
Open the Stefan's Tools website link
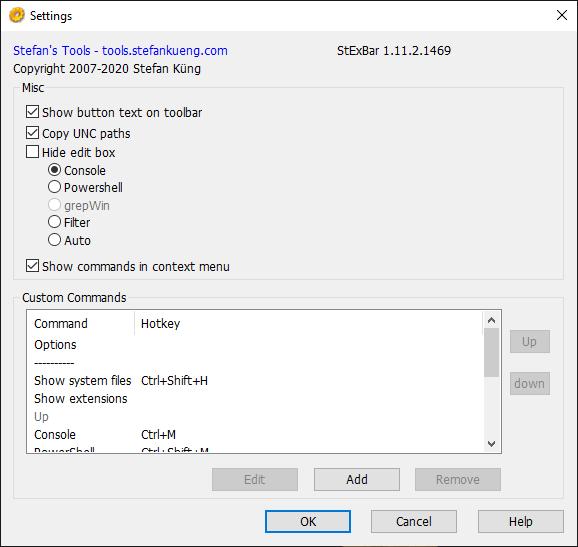click(x=120, y=50)
